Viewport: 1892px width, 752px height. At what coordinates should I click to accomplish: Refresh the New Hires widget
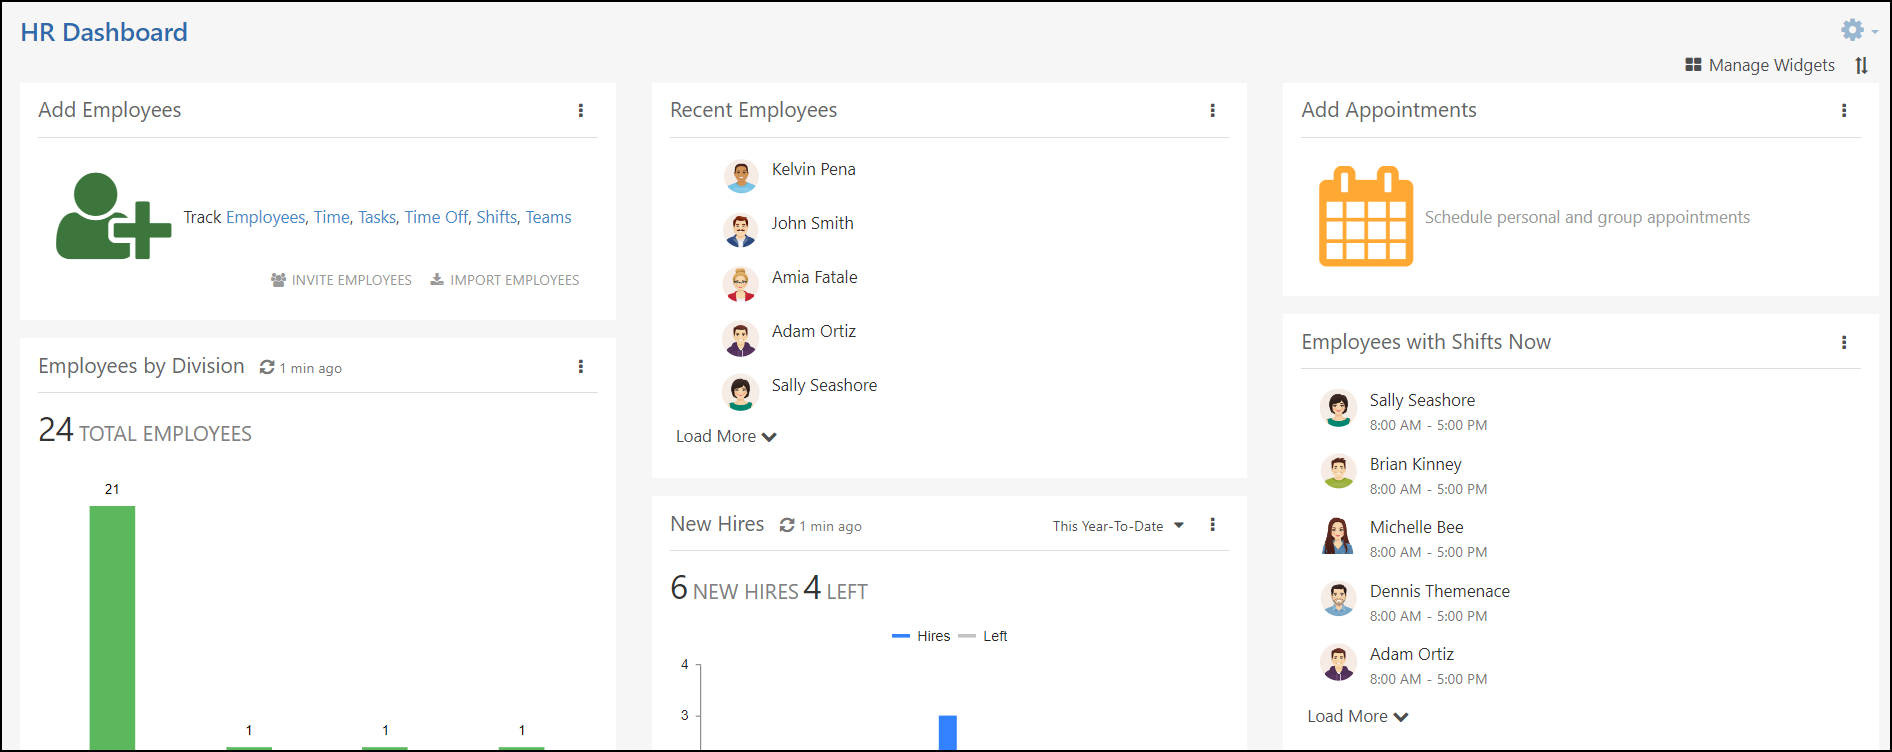(787, 525)
